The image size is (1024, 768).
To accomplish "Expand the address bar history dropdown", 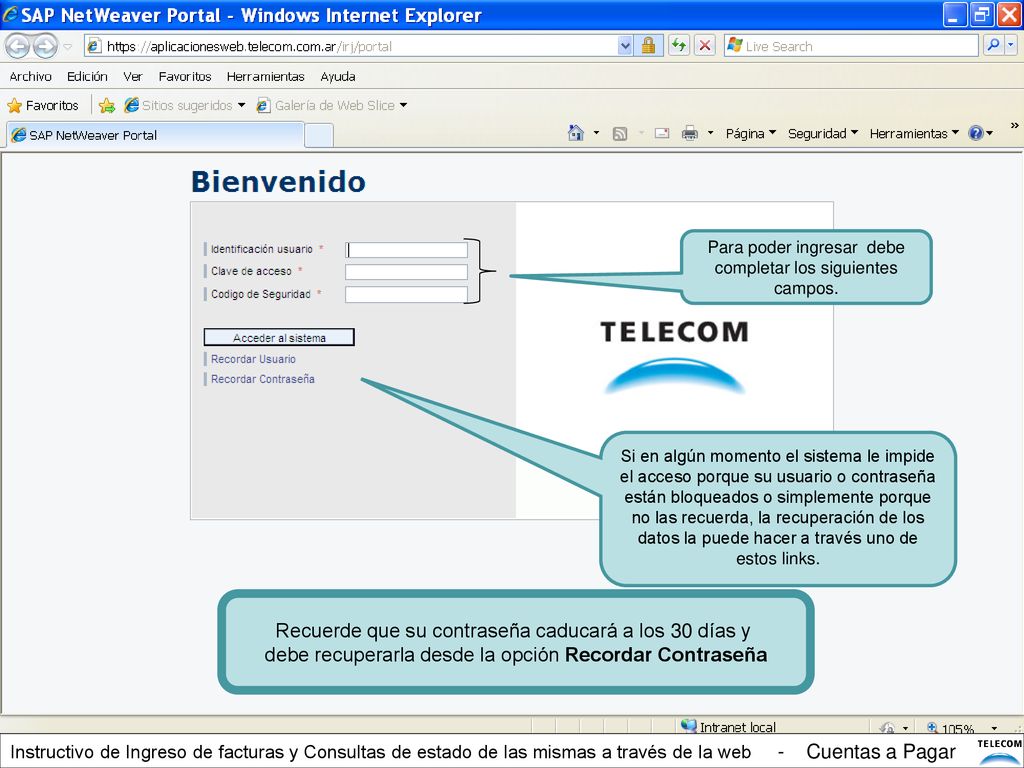I will (625, 46).
